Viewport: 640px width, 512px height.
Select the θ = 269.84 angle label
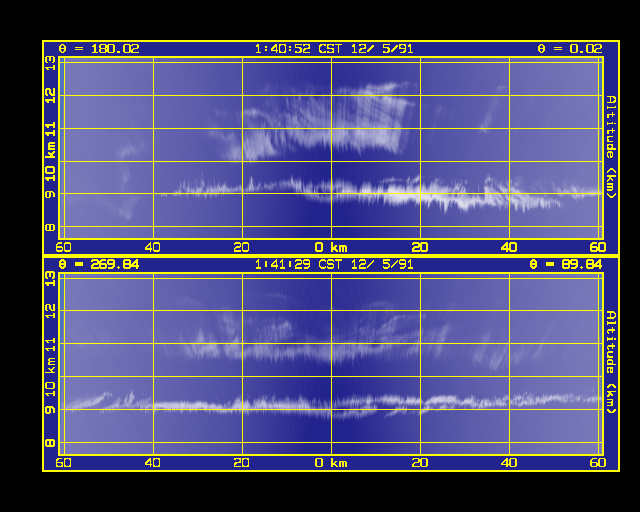pos(99,265)
